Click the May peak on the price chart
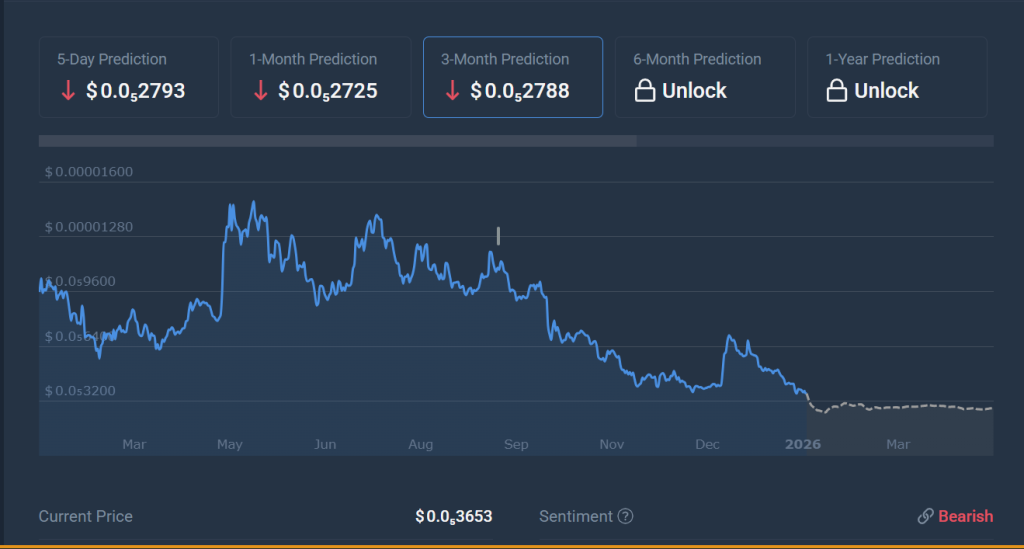Image resolution: width=1024 pixels, height=549 pixels. click(x=252, y=204)
